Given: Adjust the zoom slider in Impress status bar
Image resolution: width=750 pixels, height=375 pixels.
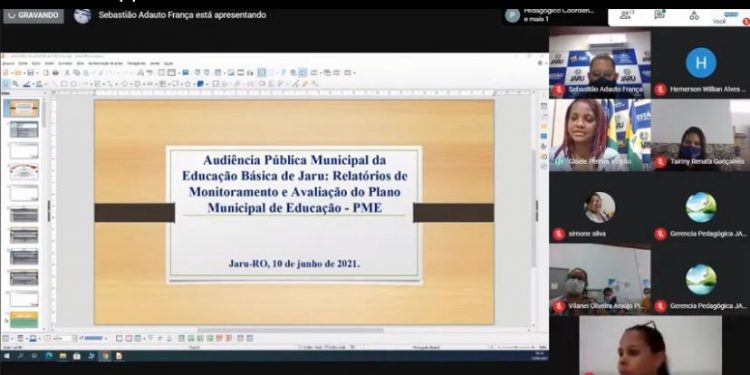Looking at the screenshot, I should click(x=516, y=347).
